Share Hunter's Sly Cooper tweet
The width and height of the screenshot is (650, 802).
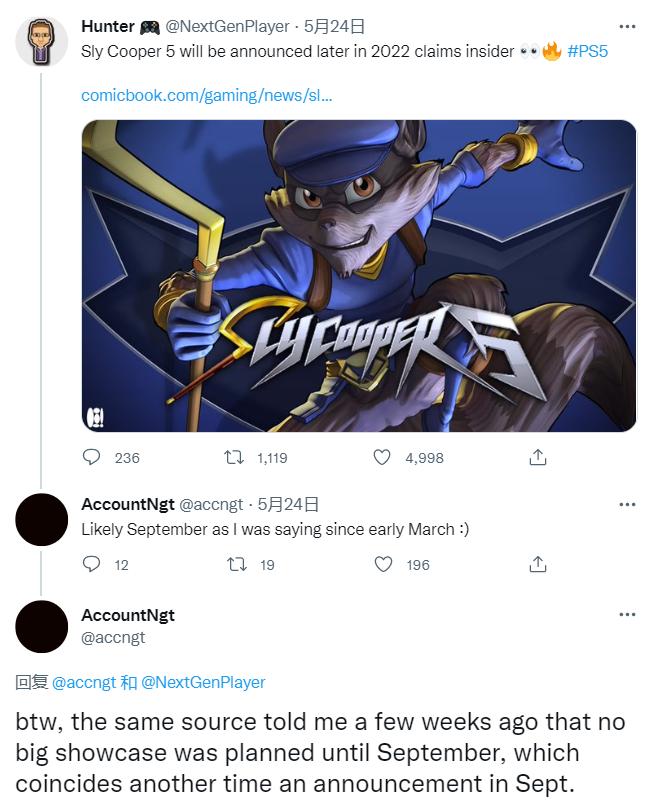point(537,457)
